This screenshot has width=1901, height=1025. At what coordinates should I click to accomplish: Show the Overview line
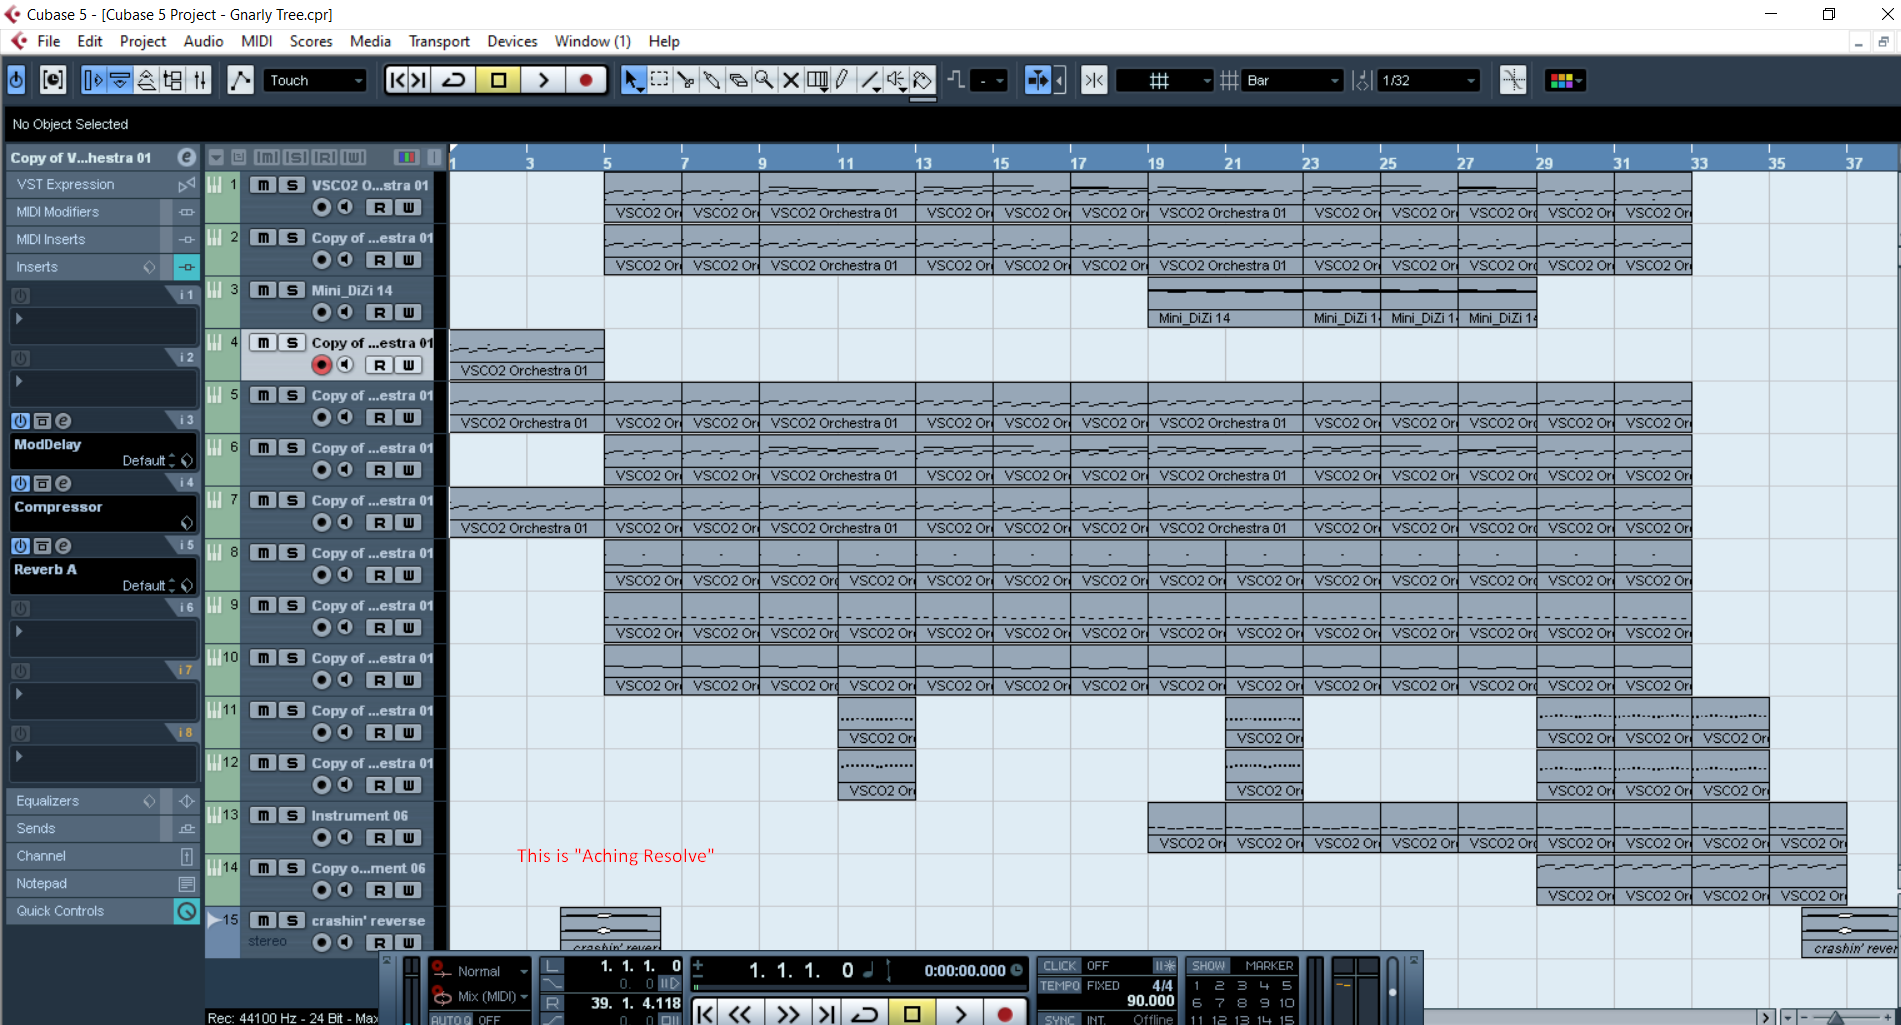pos(146,80)
